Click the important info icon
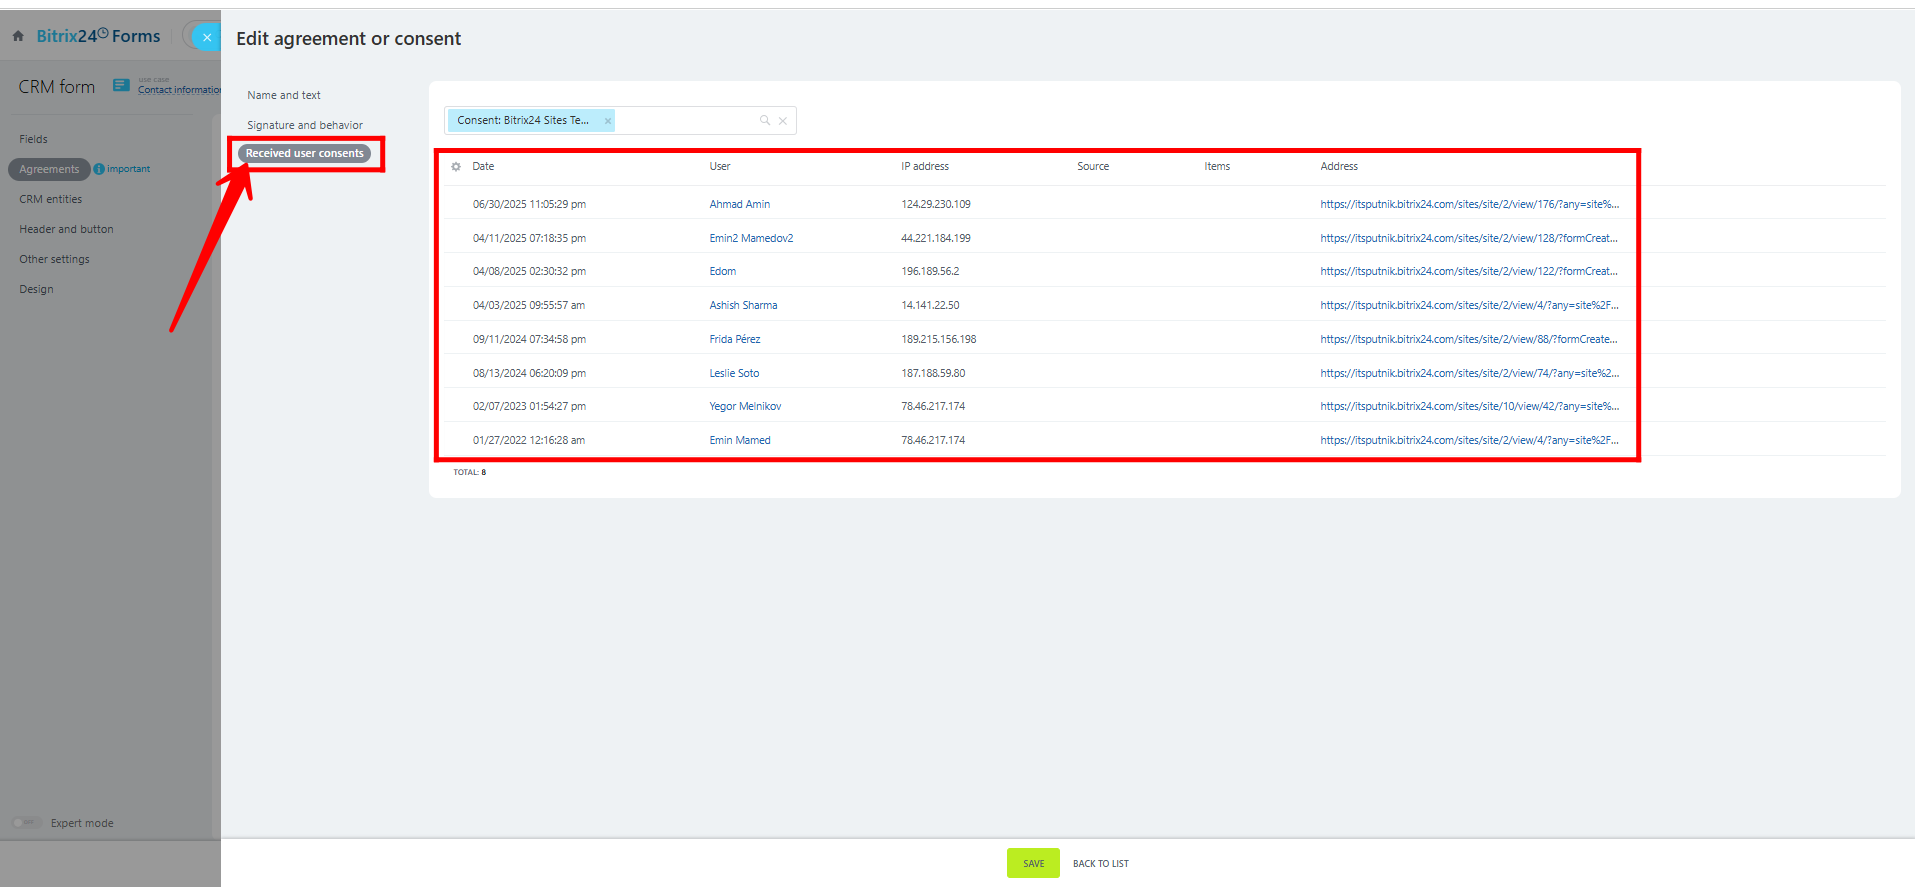 click(x=99, y=169)
